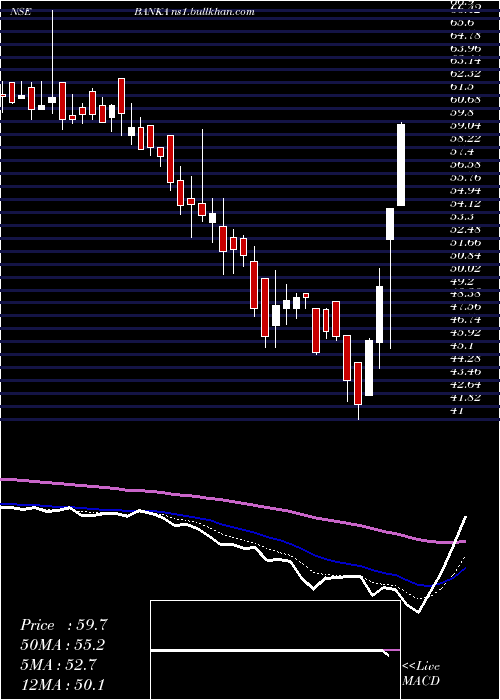Select the 50.02 price axis label
The height and width of the screenshot is (700, 500).
[x=467, y=268]
